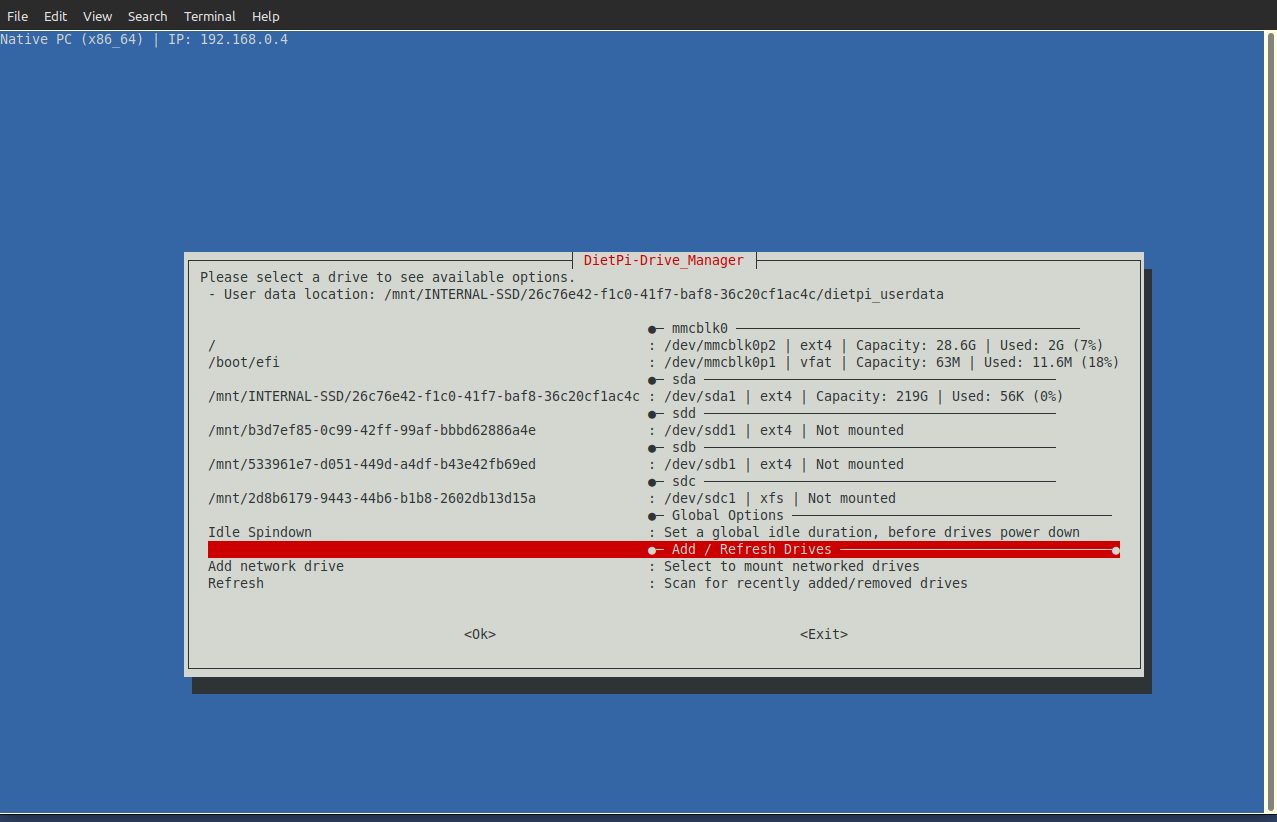Click the /dev/sdb1 Not mounted text
Viewport: 1277px width, 822px height.
[784, 464]
